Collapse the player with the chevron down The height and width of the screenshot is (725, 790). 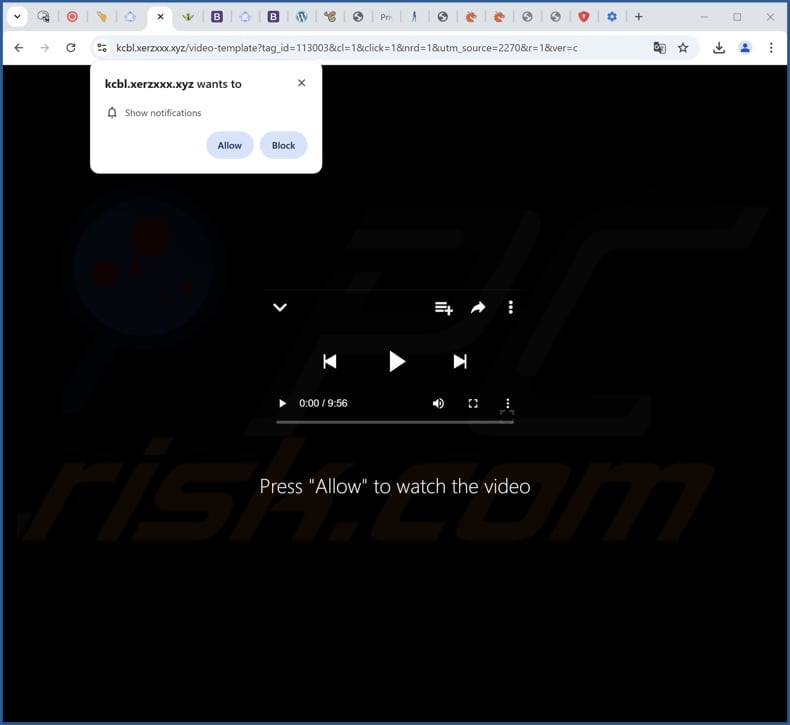pos(280,307)
